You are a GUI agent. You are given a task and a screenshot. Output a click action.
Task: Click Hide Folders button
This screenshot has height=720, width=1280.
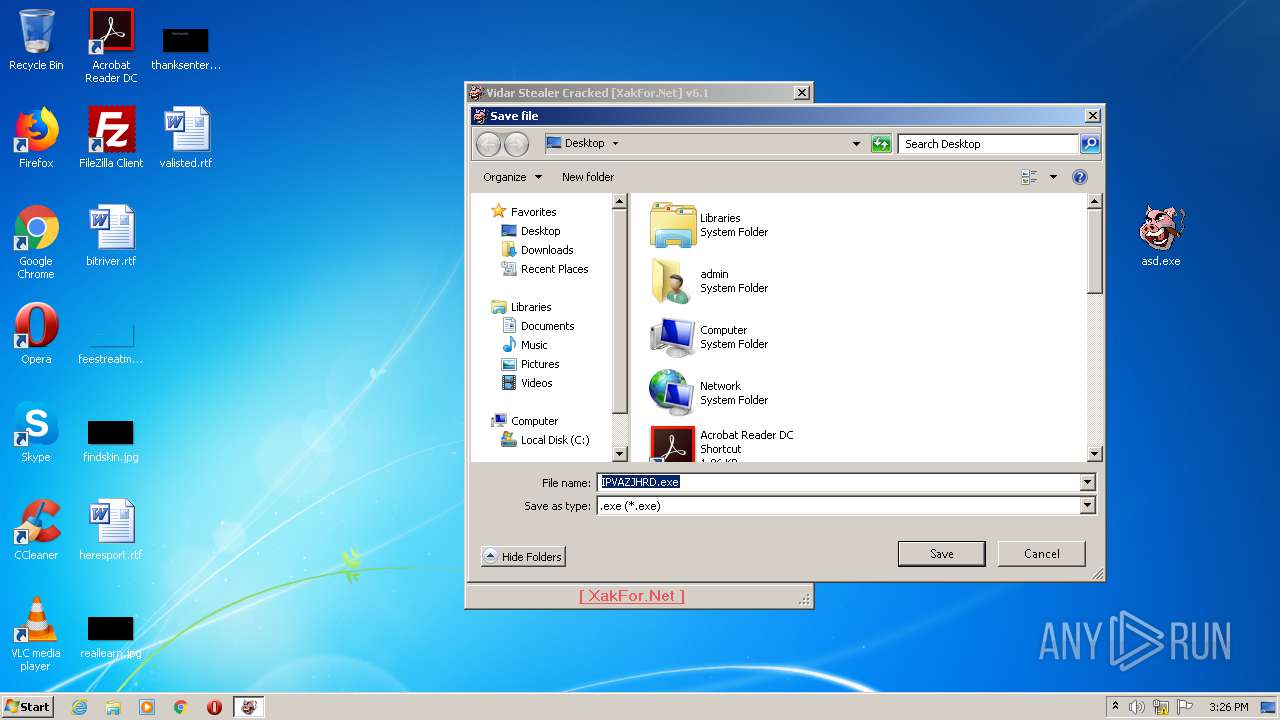pyautogui.click(x=523, y=557)
